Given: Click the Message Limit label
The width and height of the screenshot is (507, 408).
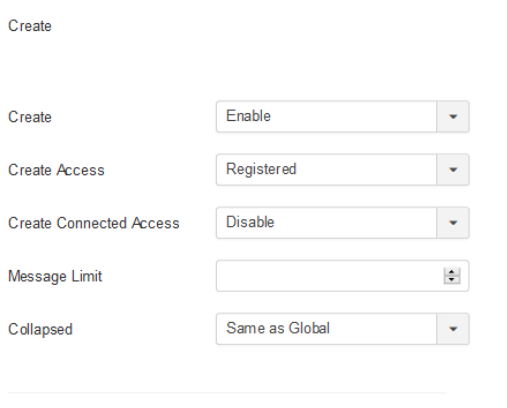Looking at the screenshot, I should pyautogui.click(x=55, y=277).
